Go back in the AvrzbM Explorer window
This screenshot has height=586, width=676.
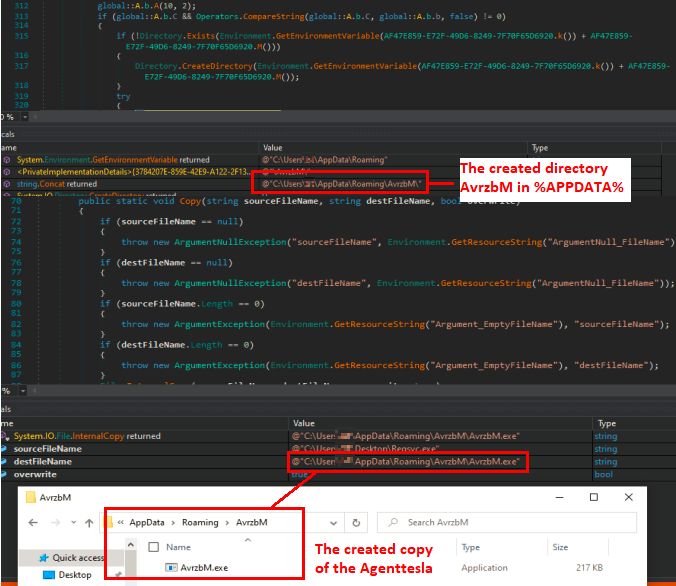tap(33, 523)
